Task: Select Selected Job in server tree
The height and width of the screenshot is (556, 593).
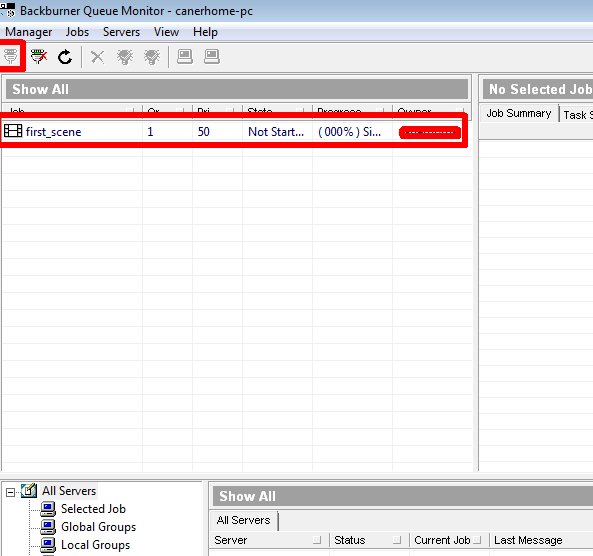Action: (93, 509)
